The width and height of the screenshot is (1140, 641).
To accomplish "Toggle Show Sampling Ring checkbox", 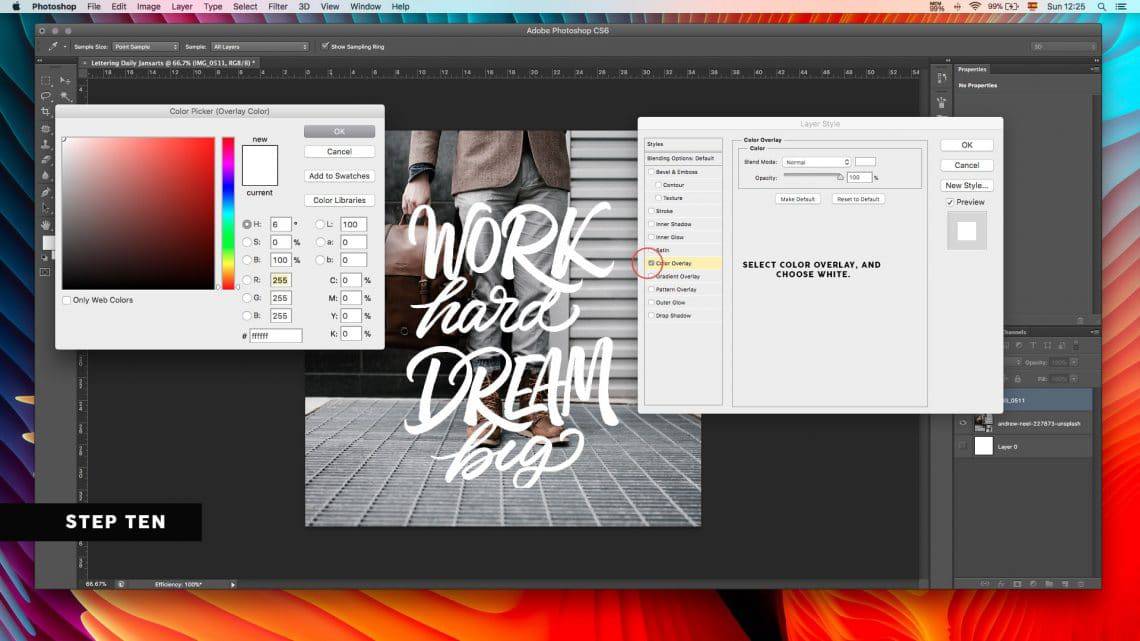I will 325,47.
